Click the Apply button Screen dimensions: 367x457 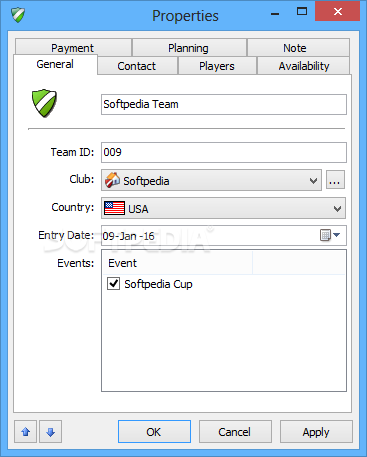tap(316, 432)
